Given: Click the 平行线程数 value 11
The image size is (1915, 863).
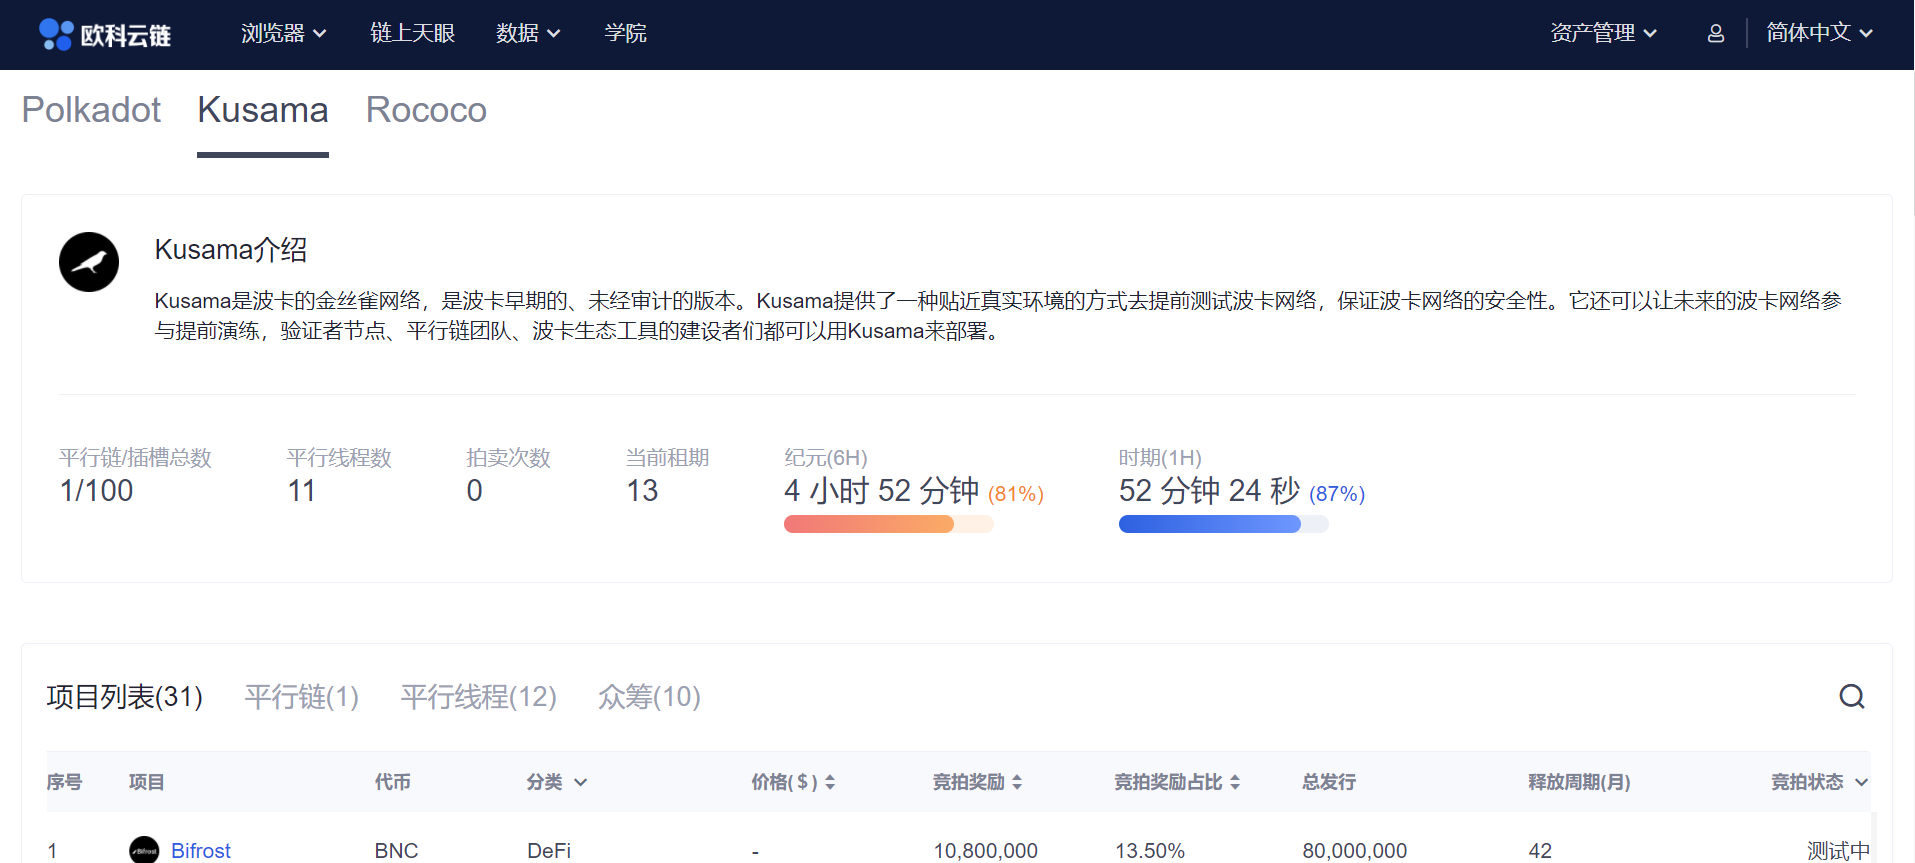Looking at the screenshot, I should coord(302,491).
